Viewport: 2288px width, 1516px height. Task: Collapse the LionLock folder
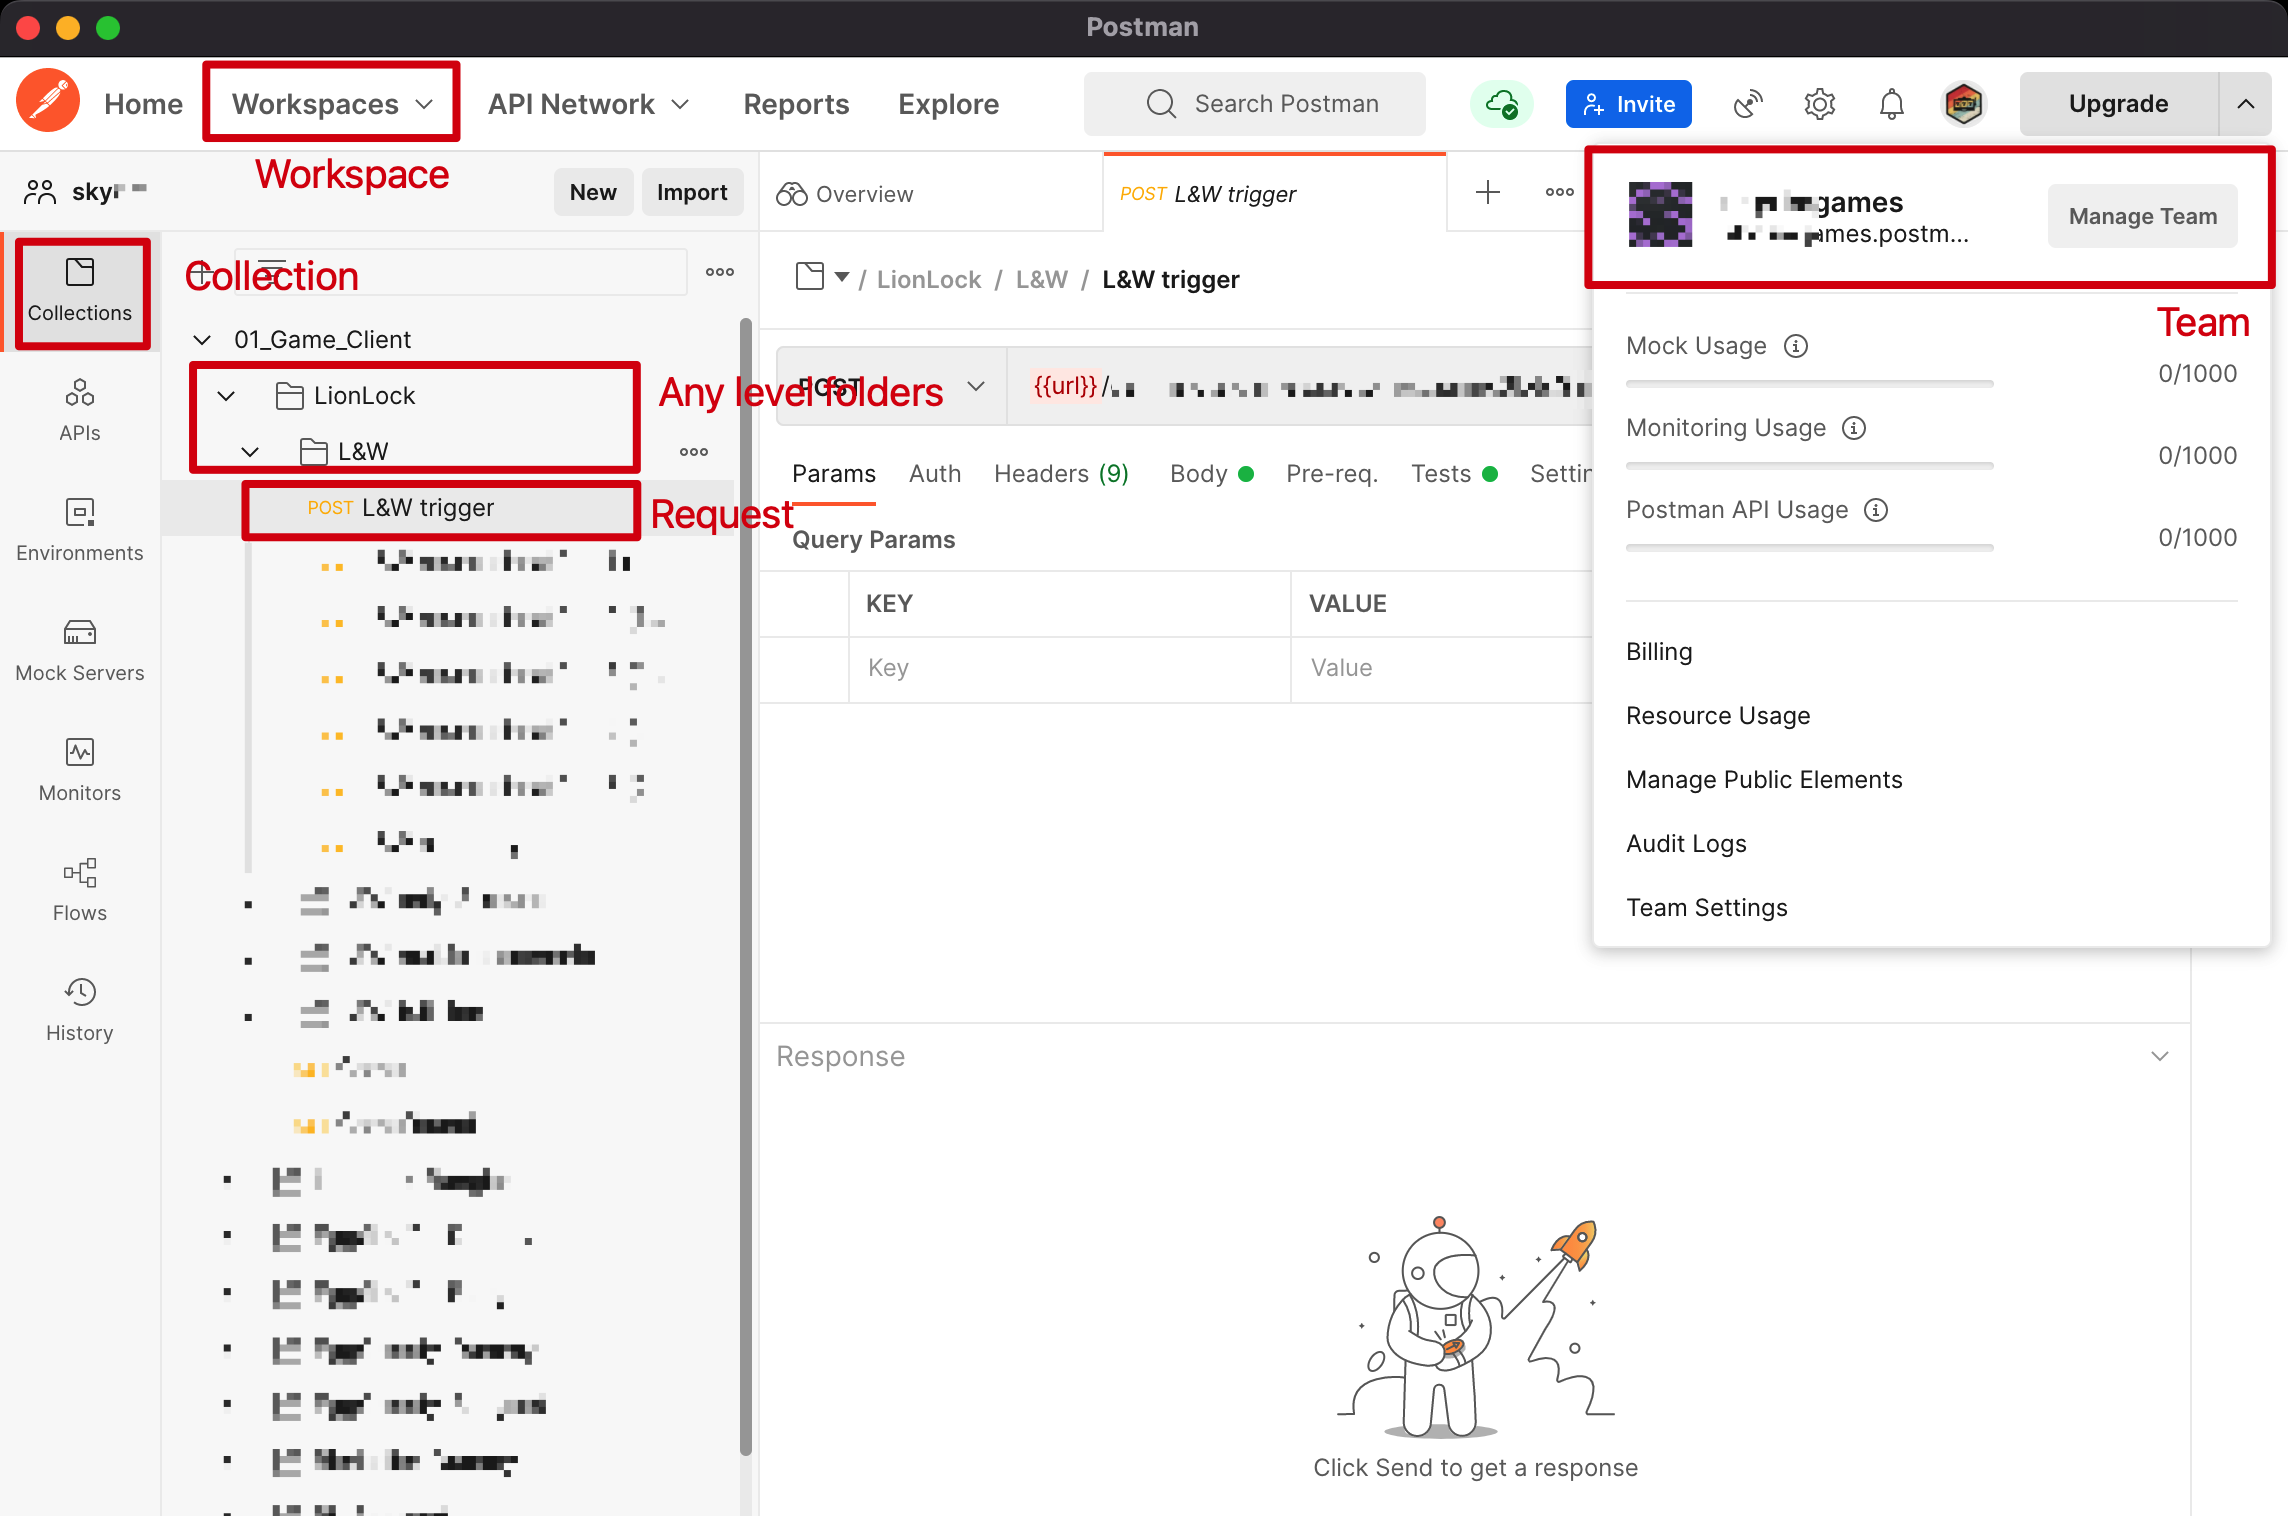click(226, 396)
